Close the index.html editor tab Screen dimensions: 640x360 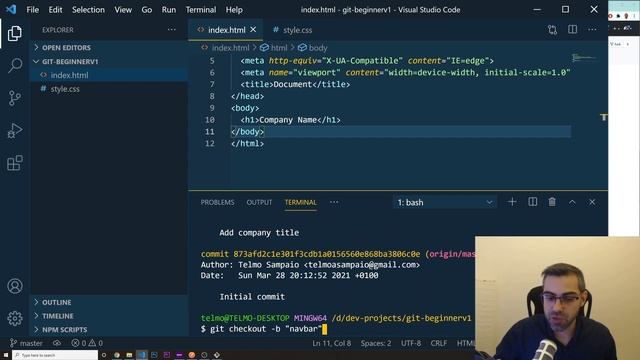click(253, 29)
